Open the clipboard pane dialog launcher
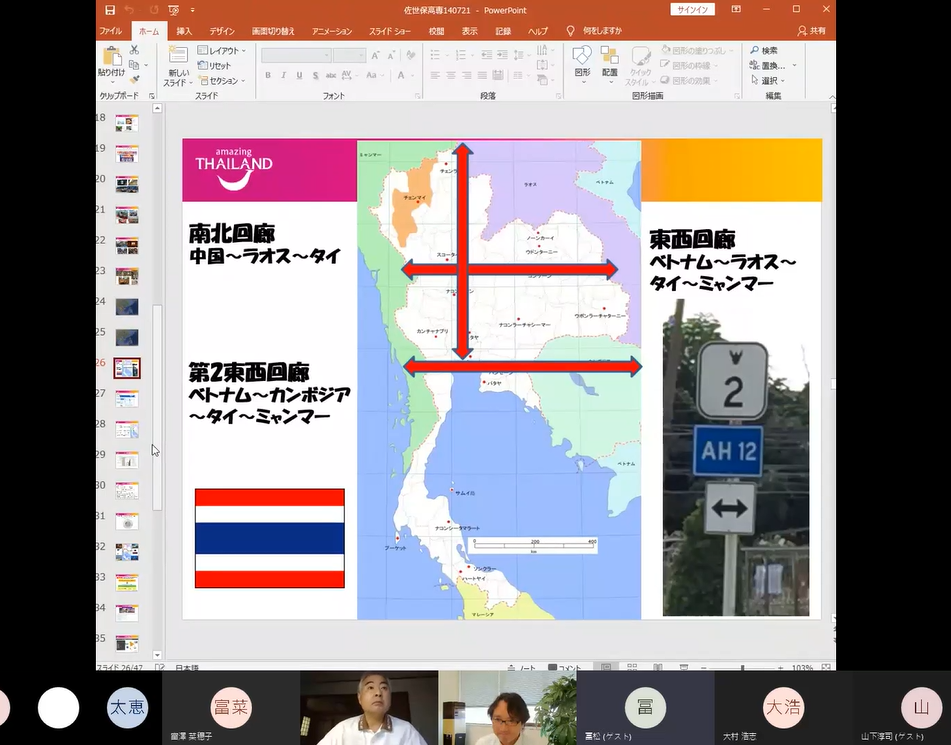The width and height of the screenshot is (951, 745). [x=152, y=96]
